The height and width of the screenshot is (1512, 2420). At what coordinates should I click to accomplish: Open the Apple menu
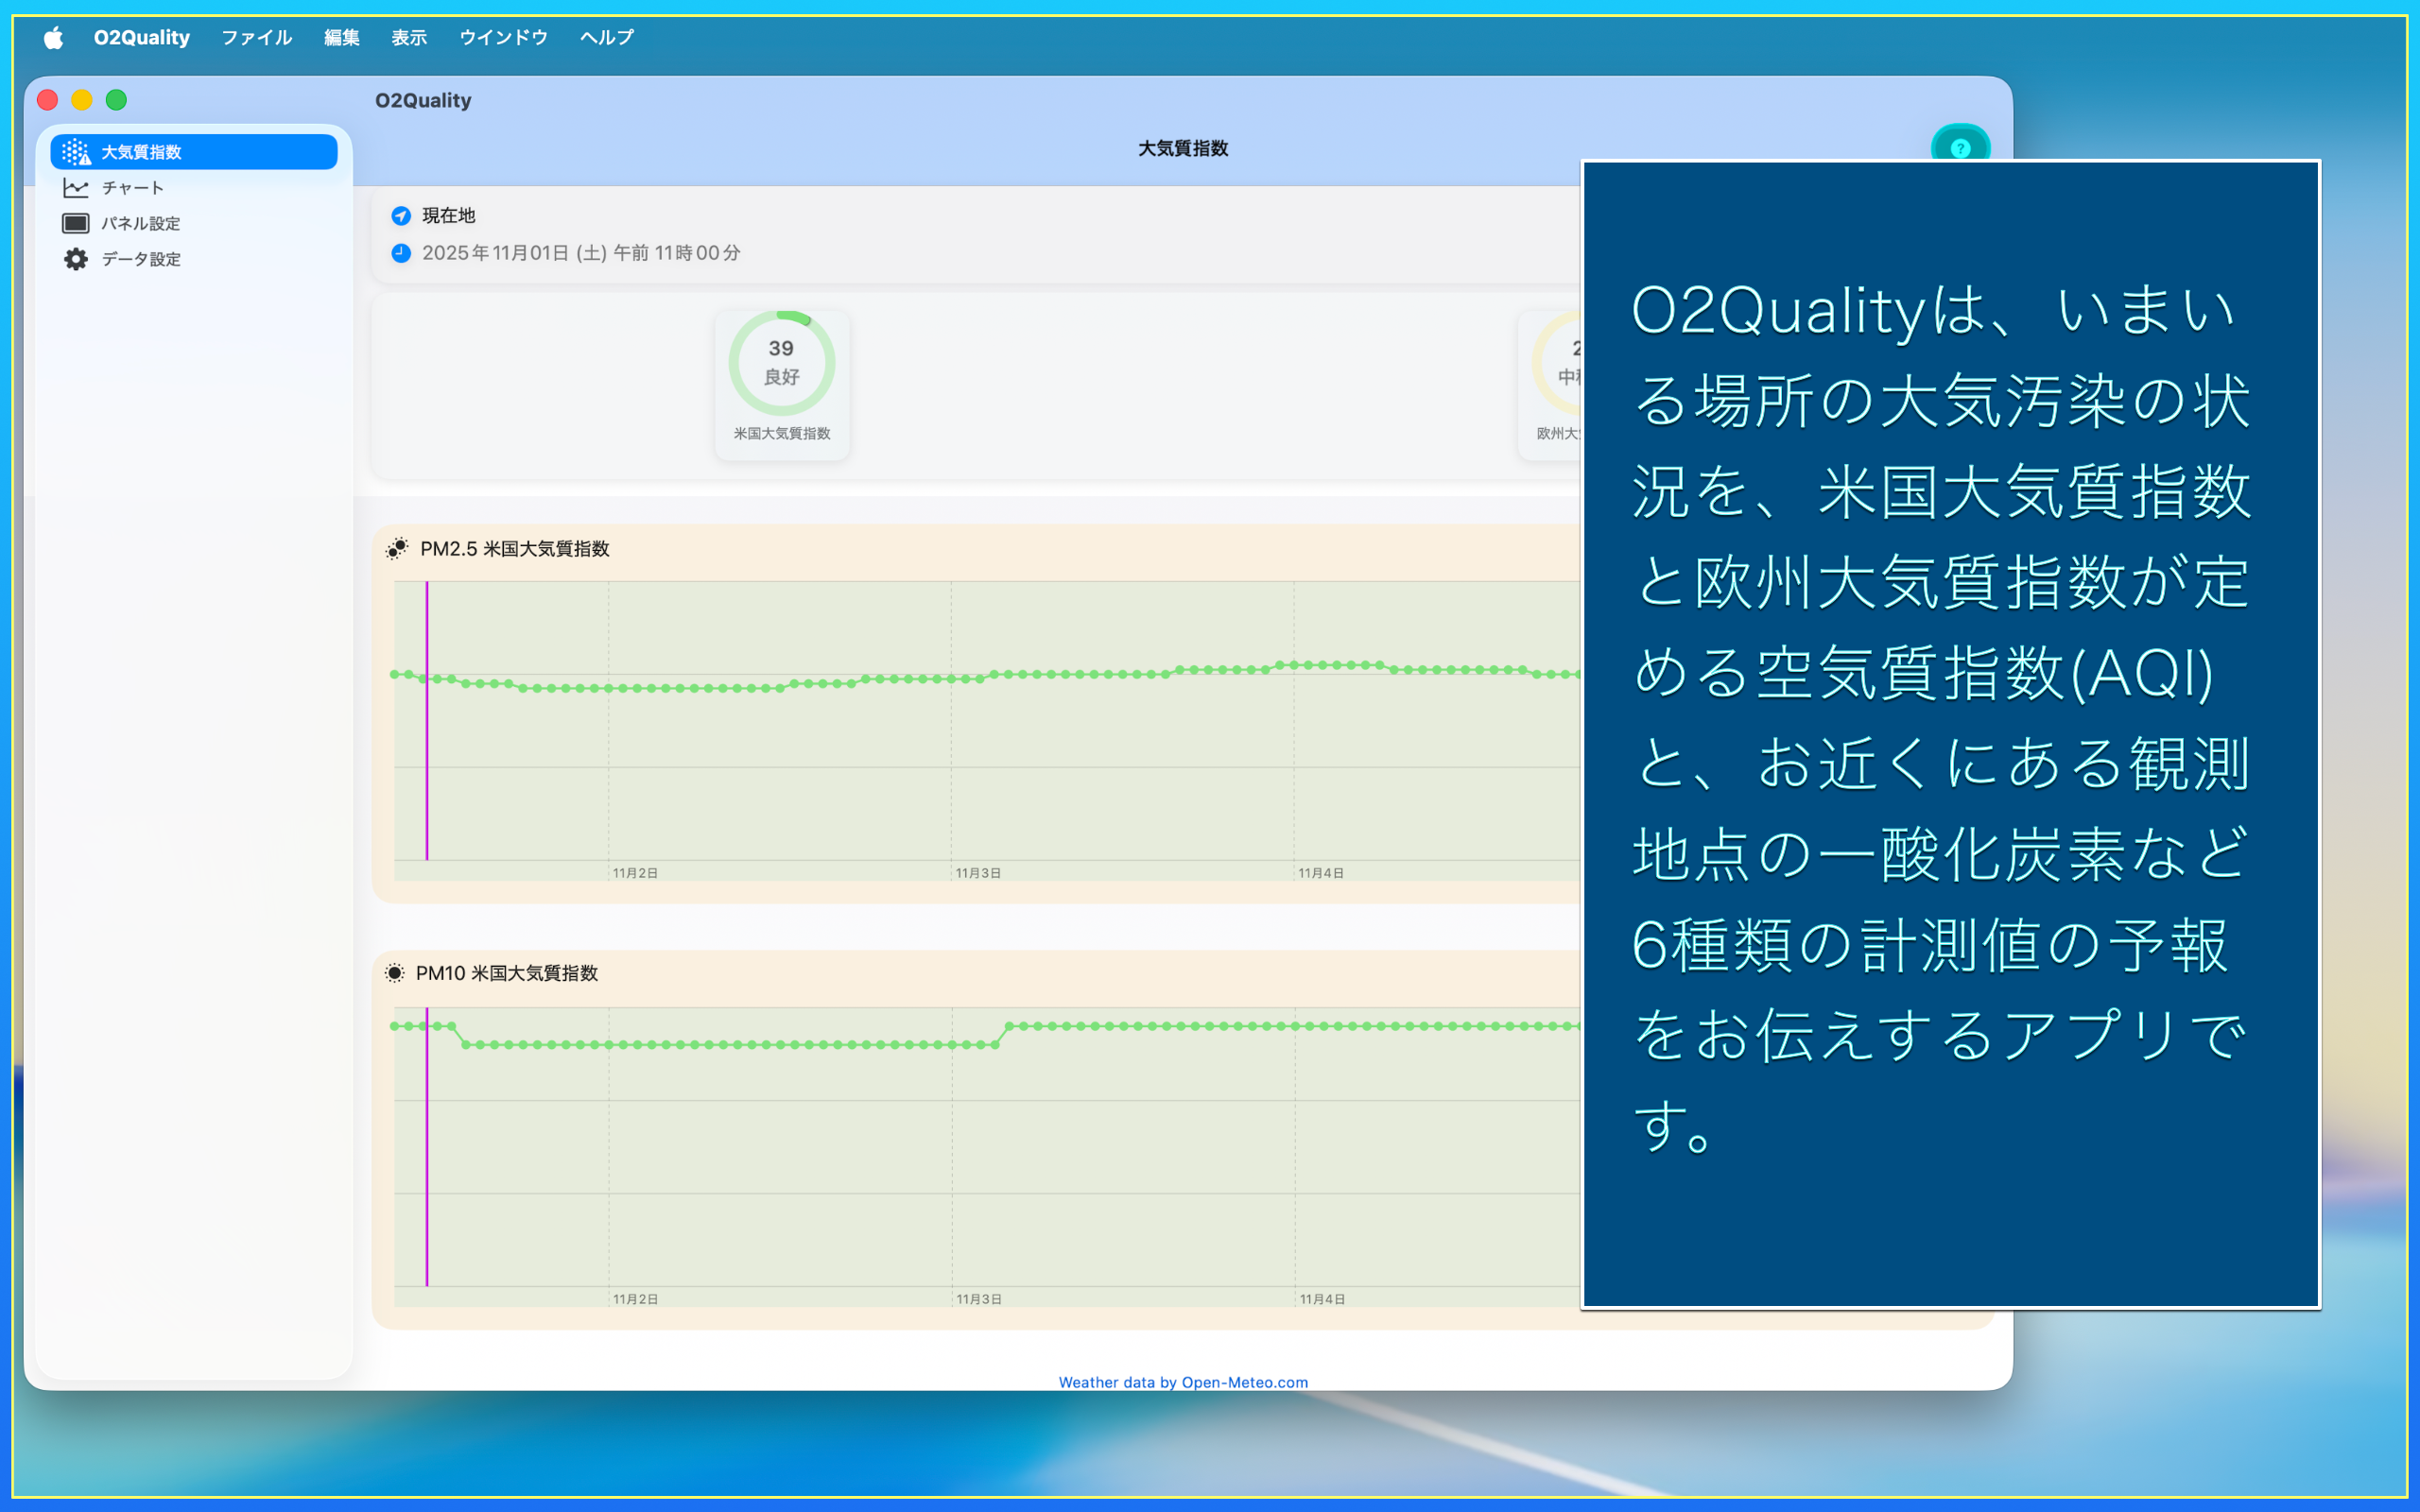53,38
